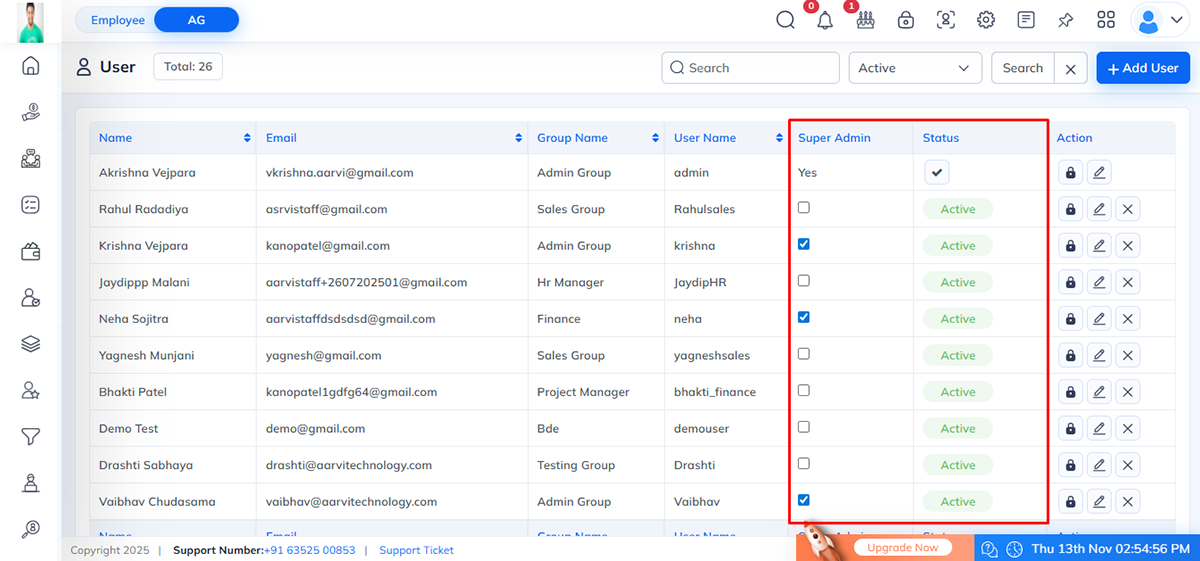Open the notifications bell icon
The width and height of the screenshot is (1200, 561).
[825, 21]
